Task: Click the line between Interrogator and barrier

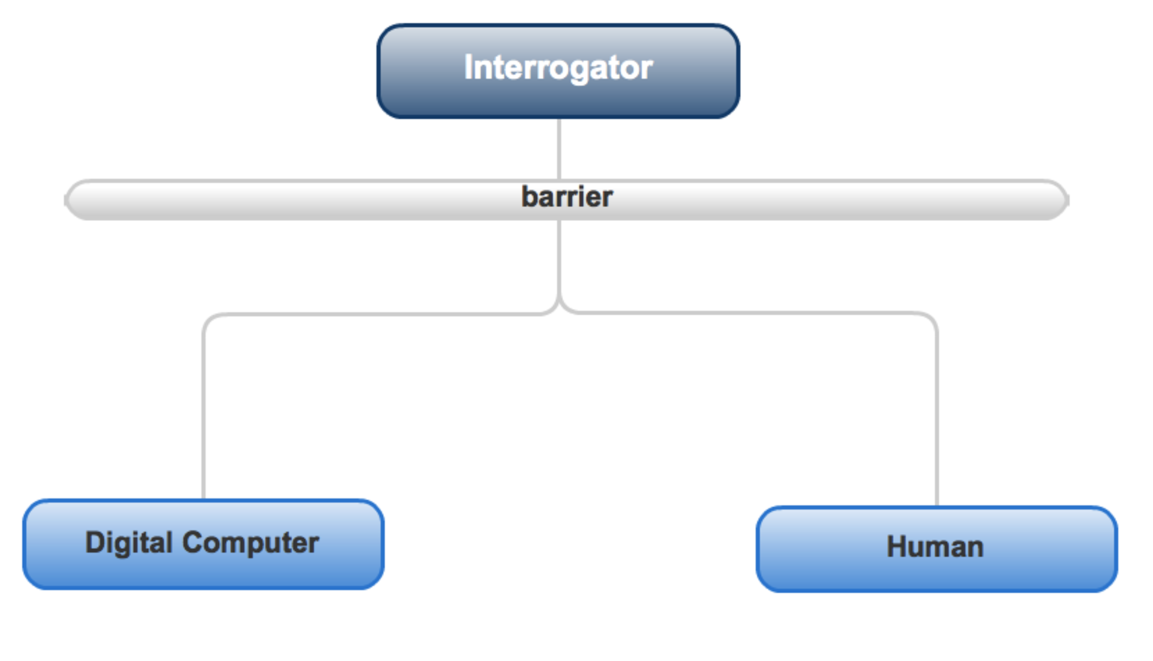Action: coord(559,148)
